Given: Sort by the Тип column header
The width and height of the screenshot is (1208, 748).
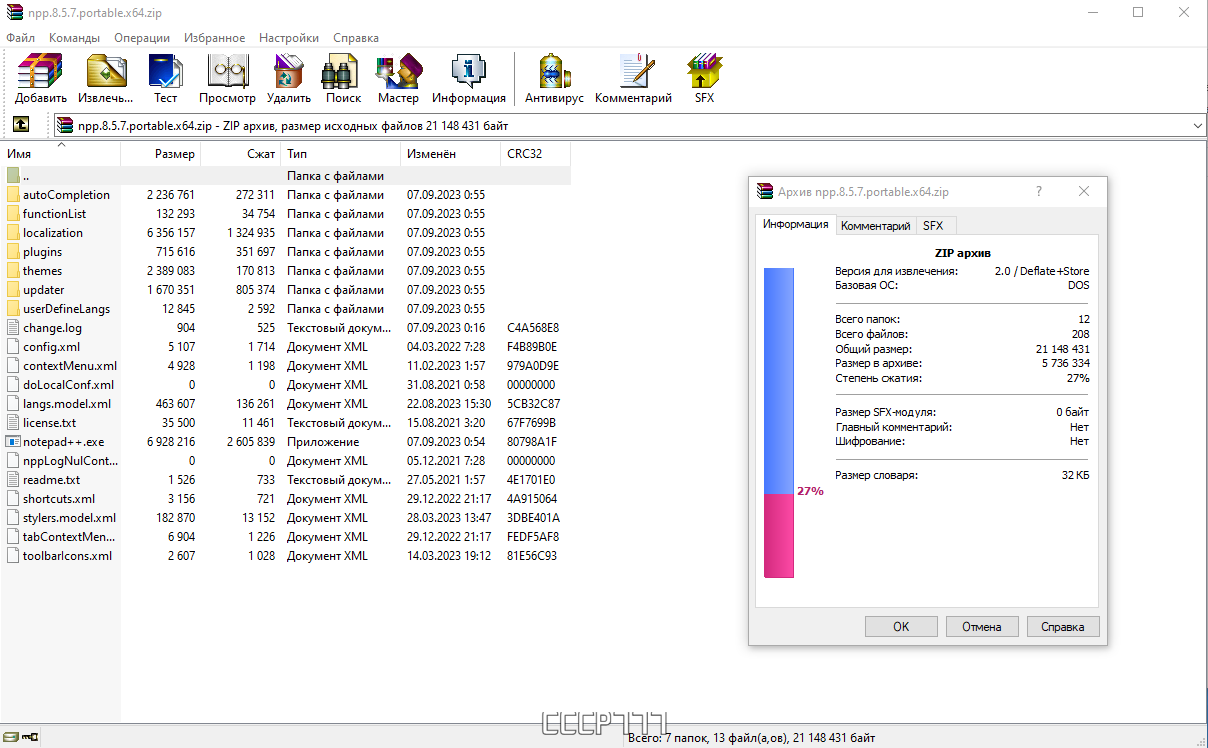Looking at the screenshot, I should point(340,154).
